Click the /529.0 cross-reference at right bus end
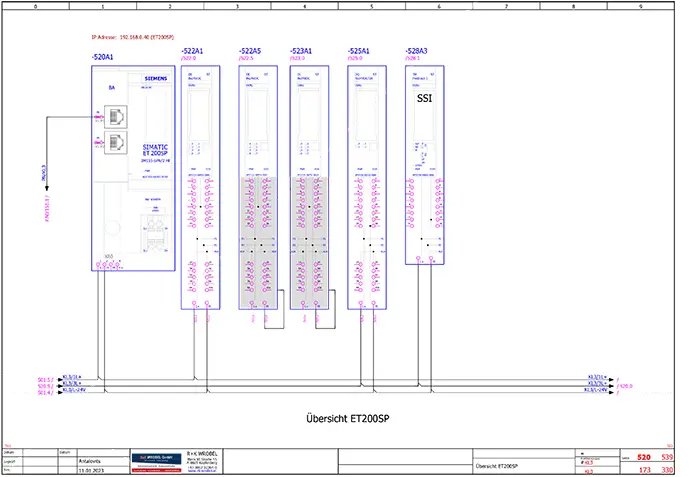Viewport: 700px width, 477px height. (x=626, y=385)
